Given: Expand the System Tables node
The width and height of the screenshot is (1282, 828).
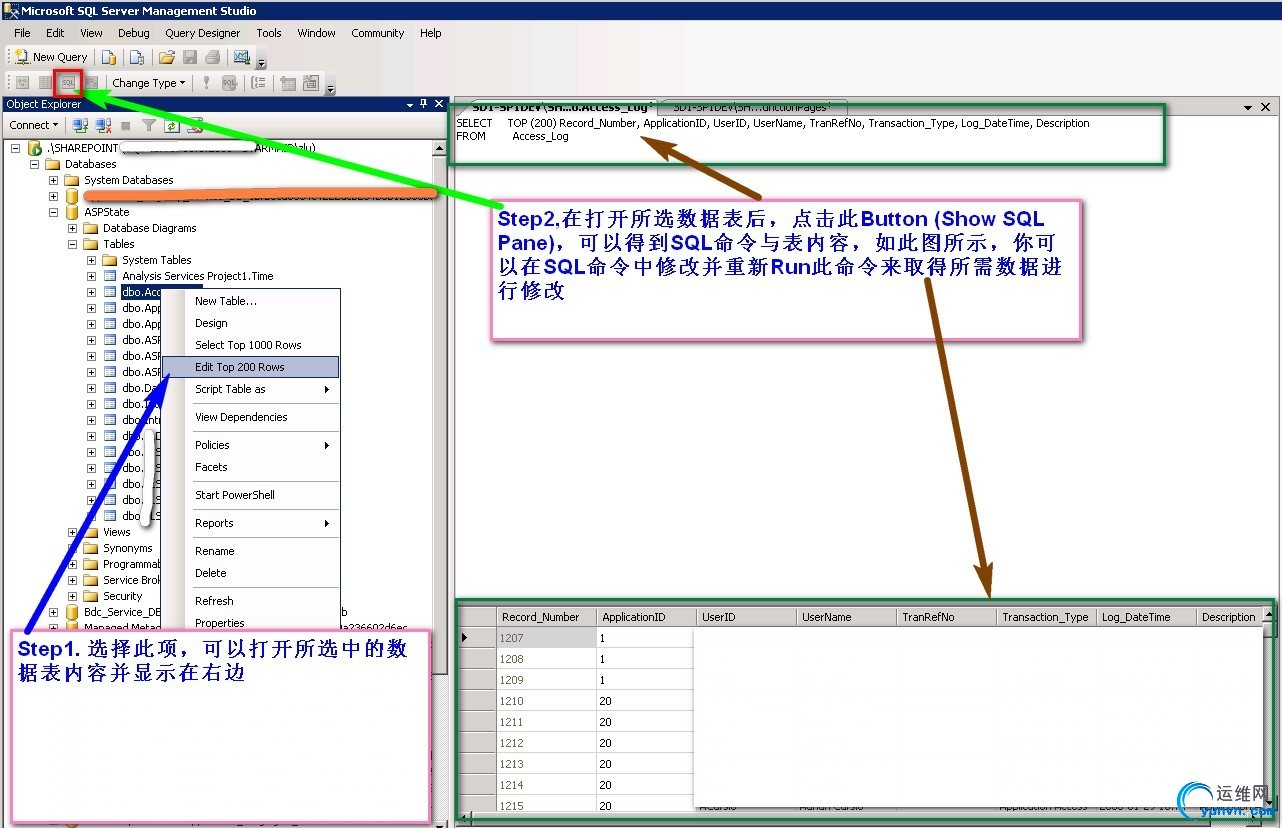Looking at the screenshot, I should point(91,260).
